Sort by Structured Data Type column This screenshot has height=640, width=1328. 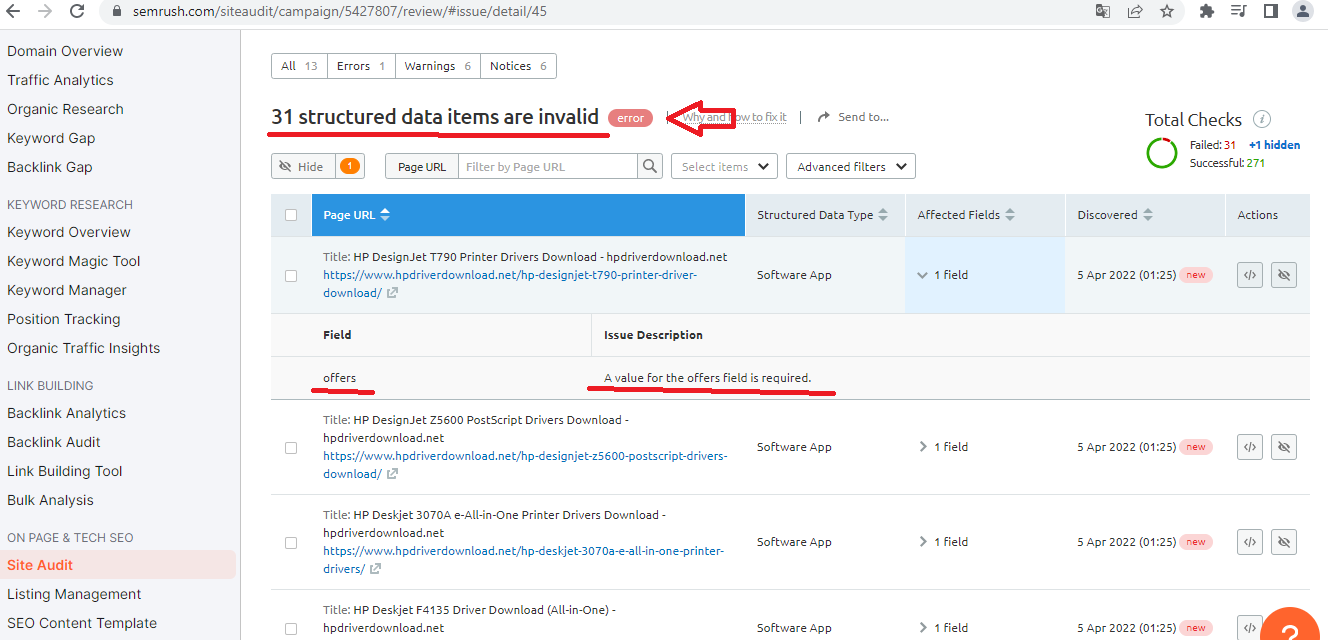(823, 215)
